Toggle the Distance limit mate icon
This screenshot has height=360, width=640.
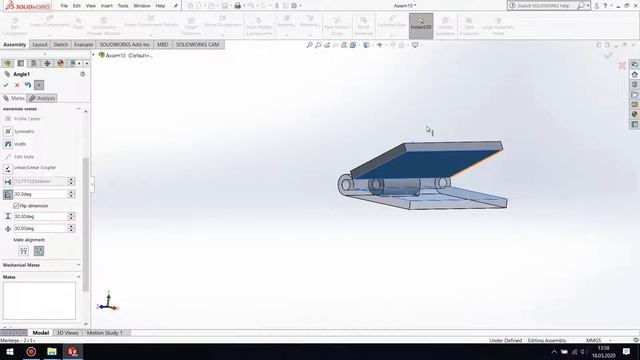tap(8, 182)
